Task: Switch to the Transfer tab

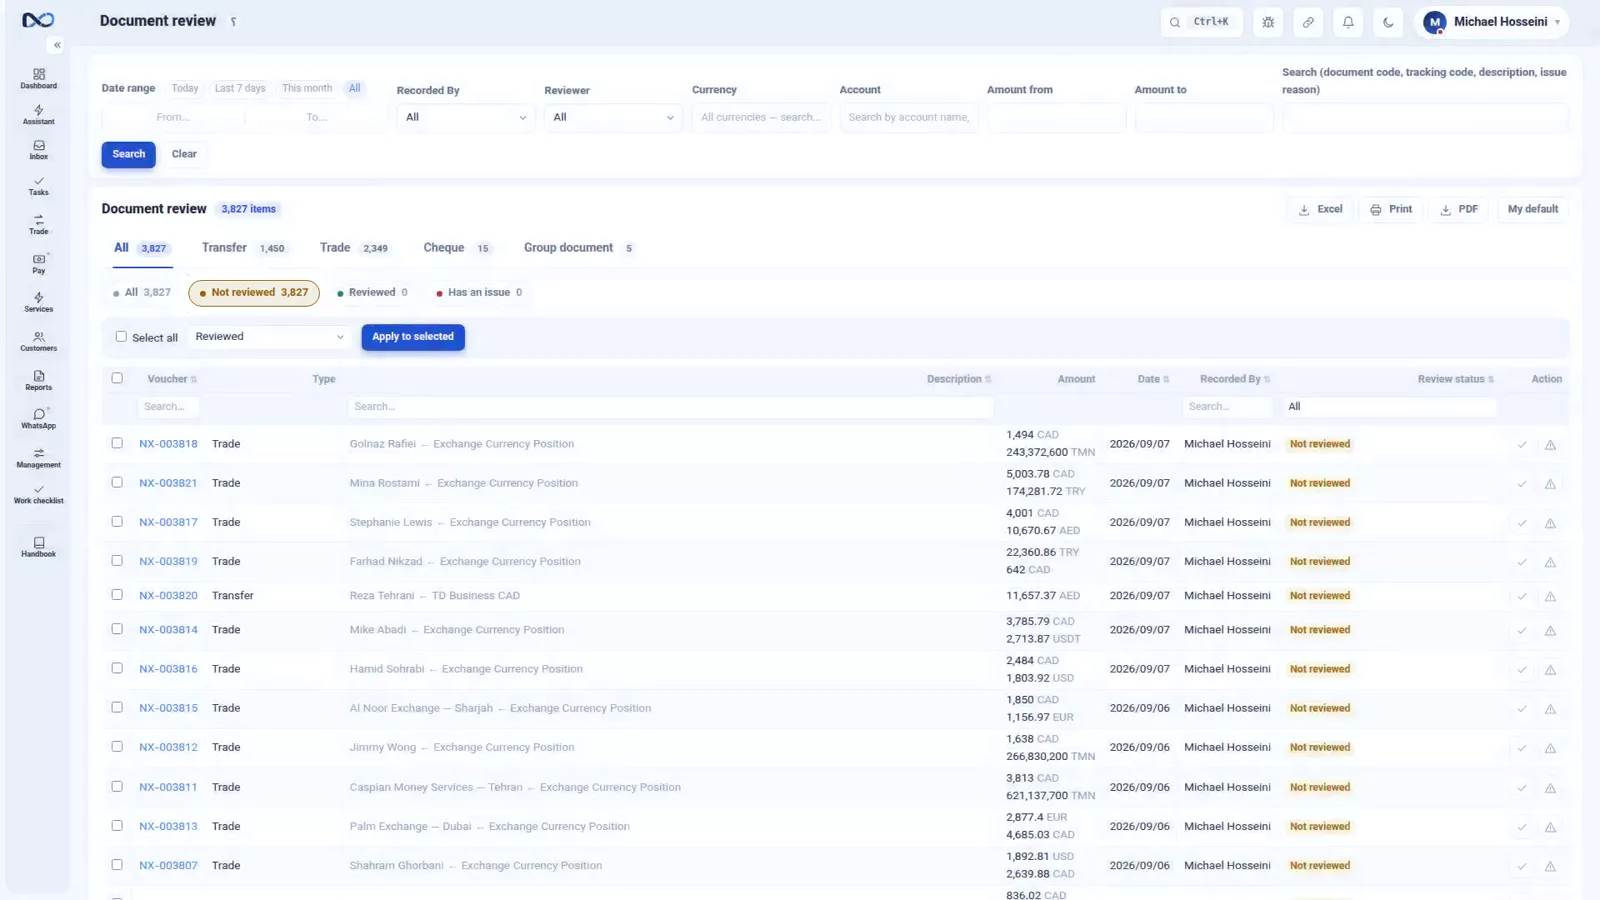Action: [x=243, y=248]
